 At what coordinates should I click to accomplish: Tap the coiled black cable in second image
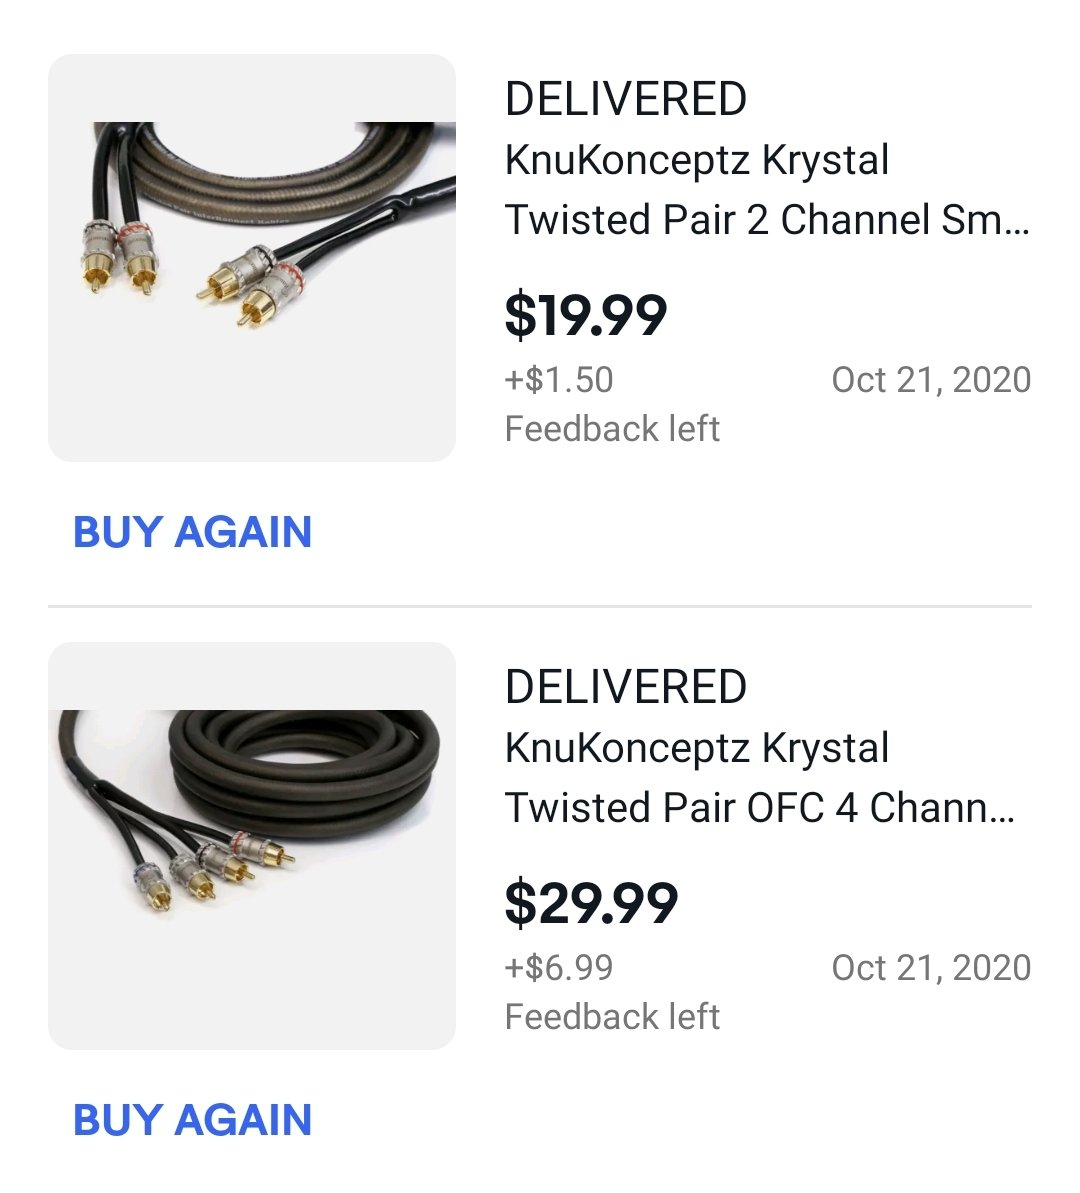tap(304, 772)
